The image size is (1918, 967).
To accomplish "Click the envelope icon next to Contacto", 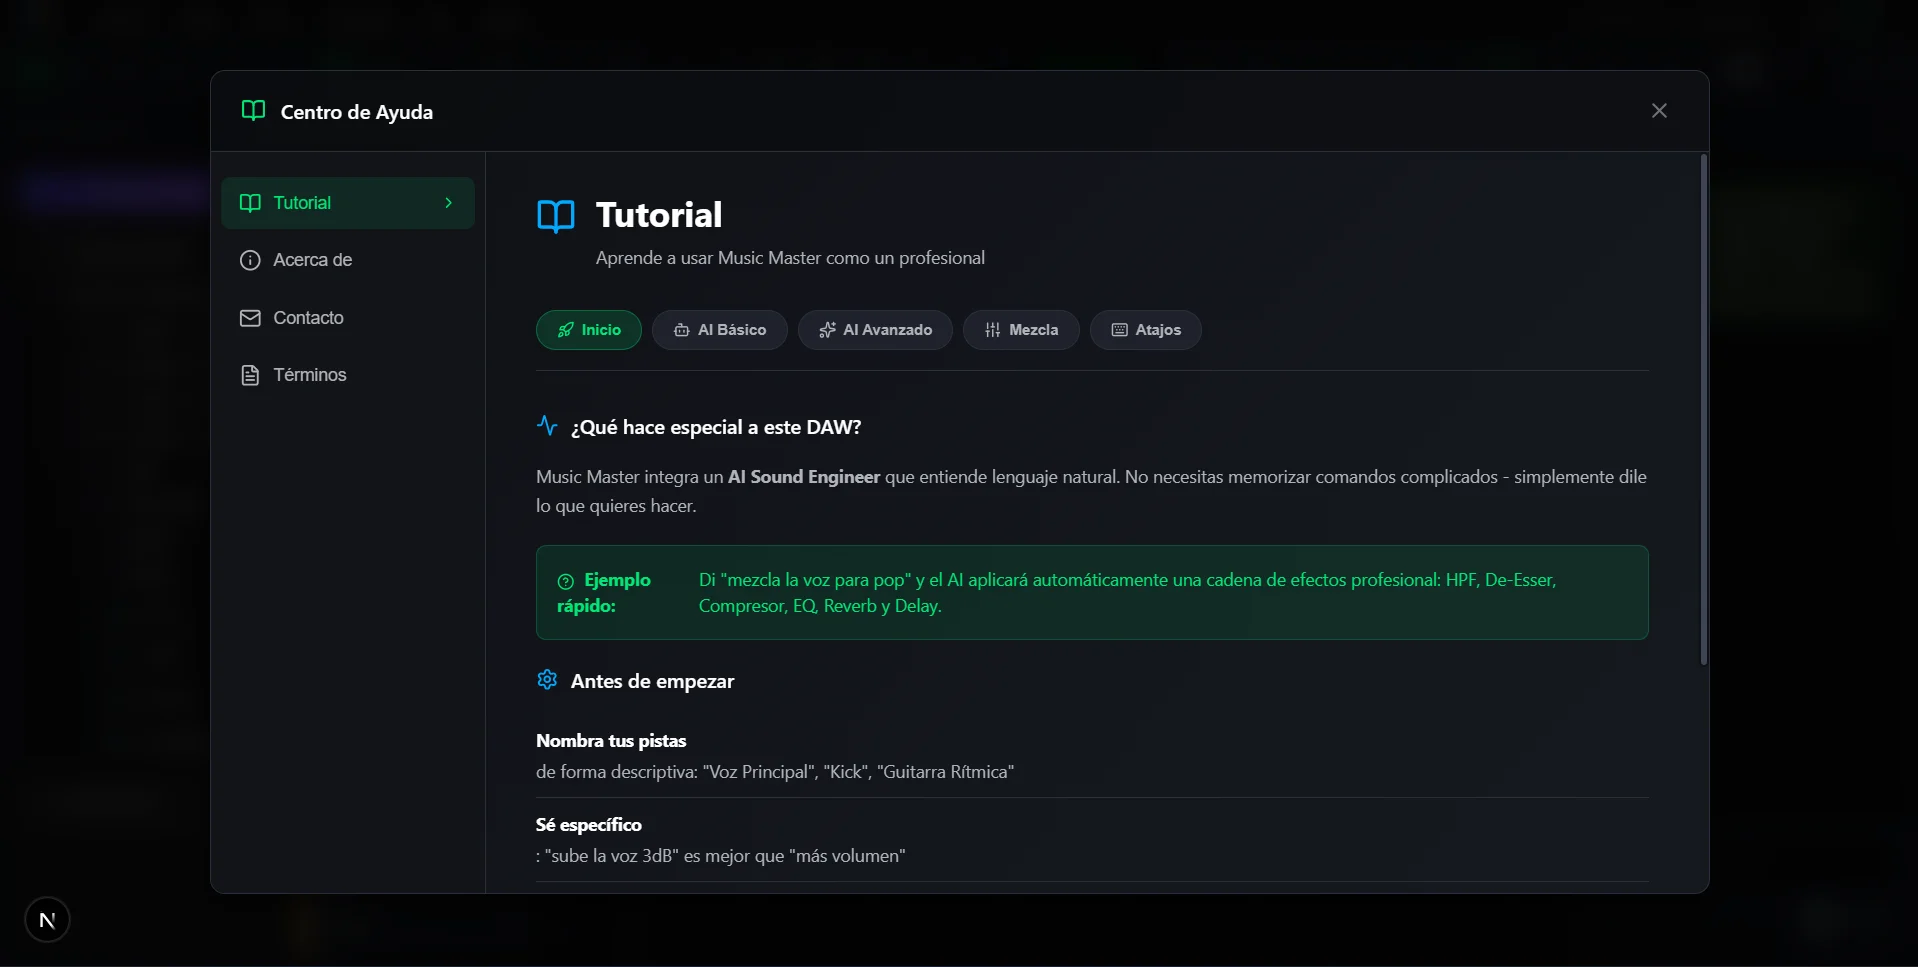I will click(x=250, y=318).
